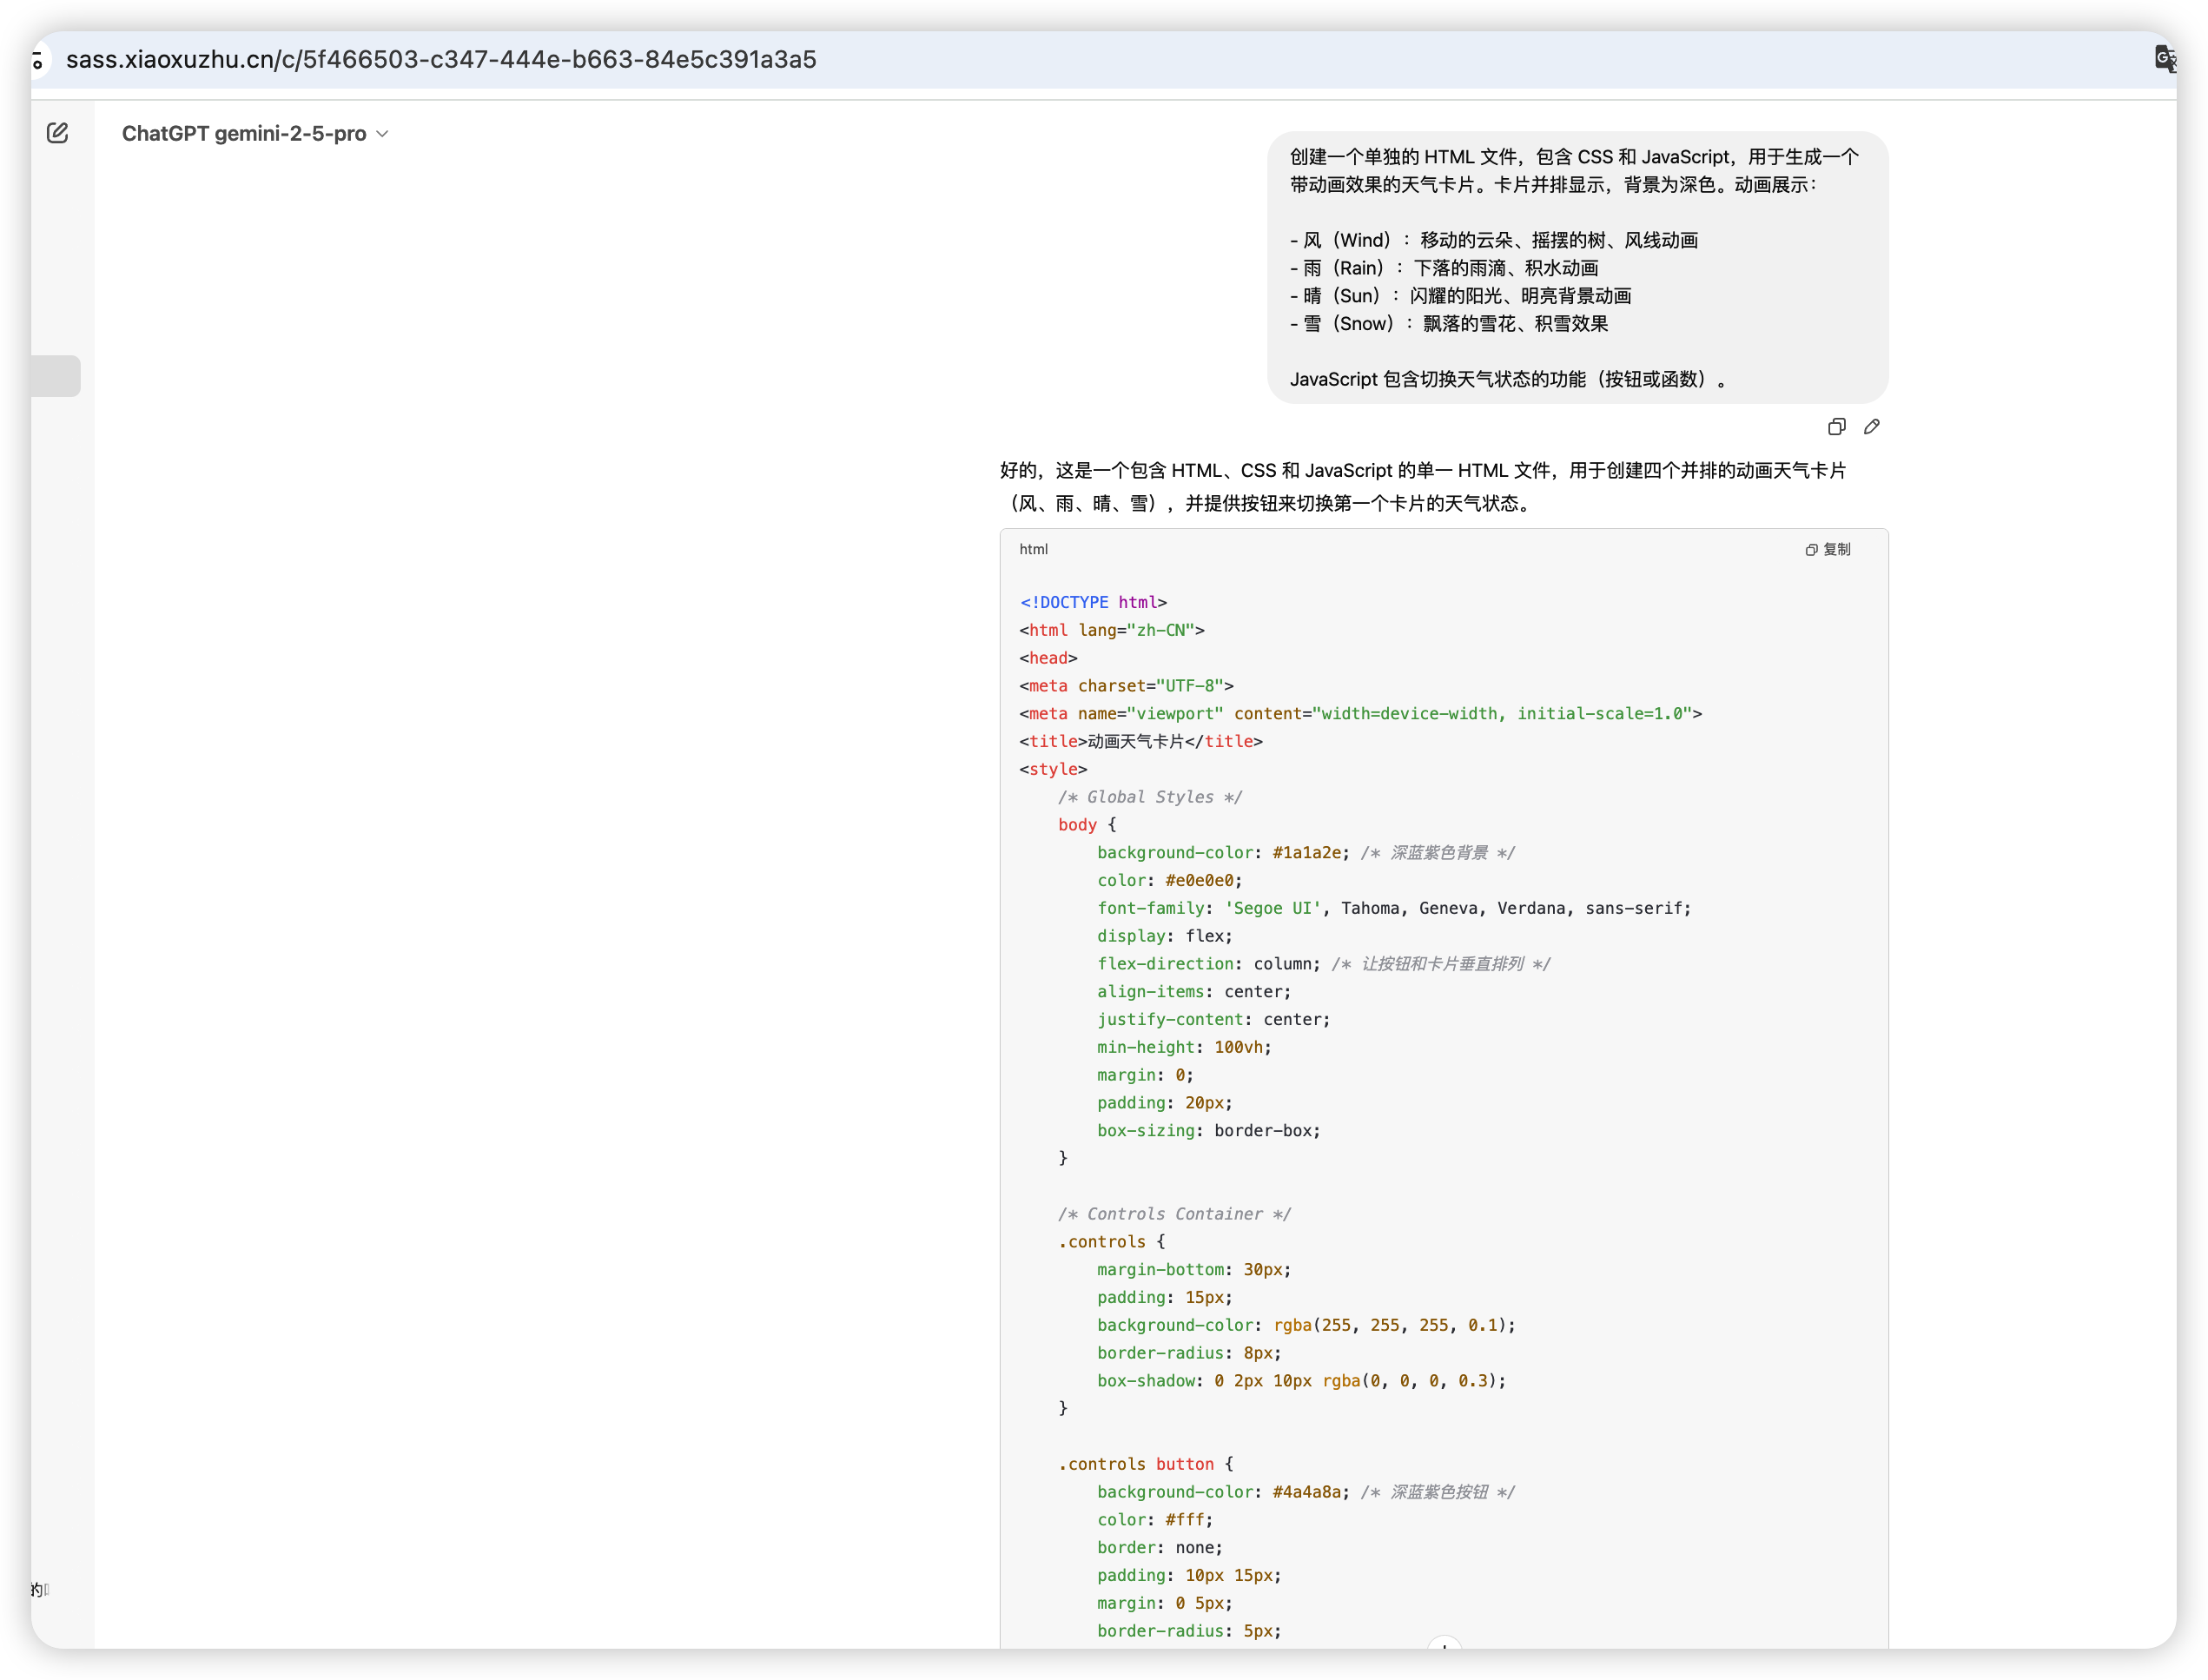Copy the user's prompt using its copy icon
This screenshot has width=2208, height=1680.
click(1836, 427)
